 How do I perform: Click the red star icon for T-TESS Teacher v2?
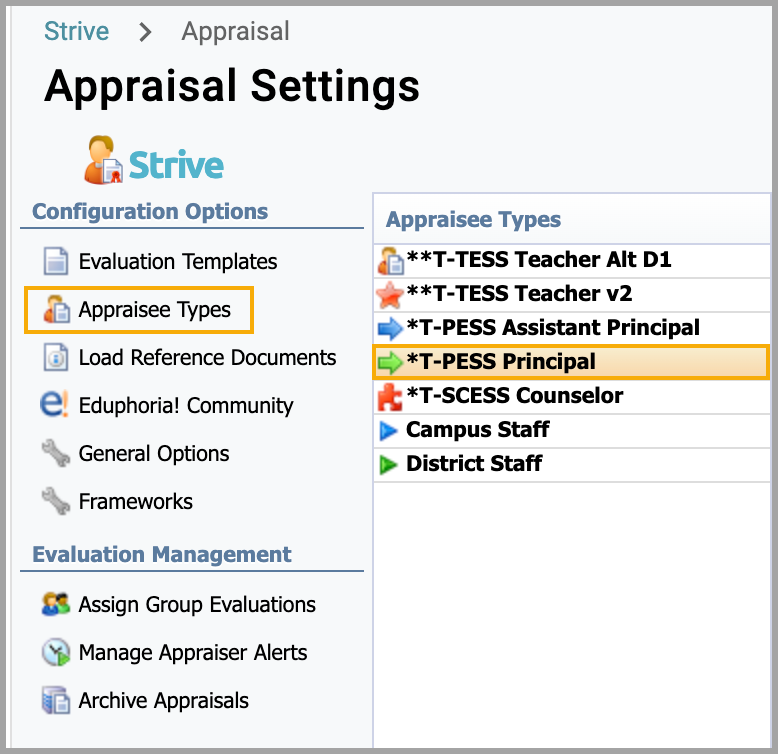tap(390, 295)
